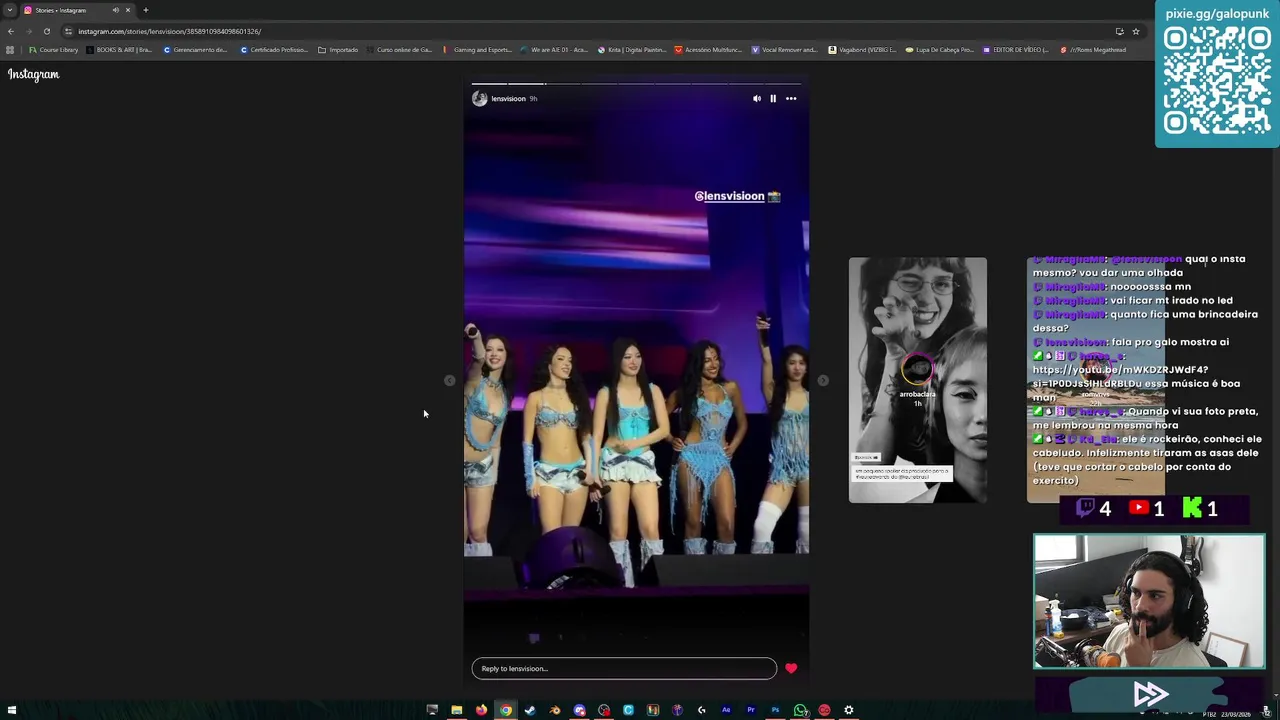Screen dimensions: 1280x720
Task: Like the story with the heart icon
Action: (x=791, y=668)
